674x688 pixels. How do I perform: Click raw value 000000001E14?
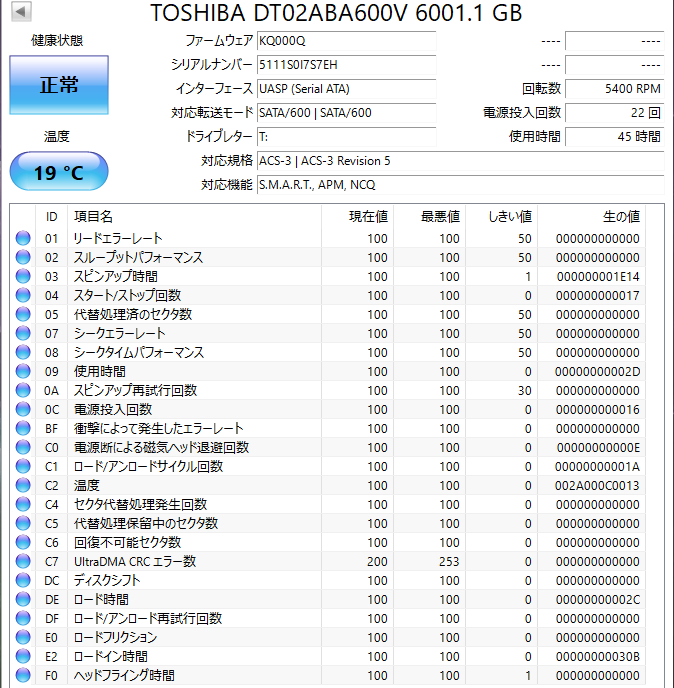coord(598,277)
